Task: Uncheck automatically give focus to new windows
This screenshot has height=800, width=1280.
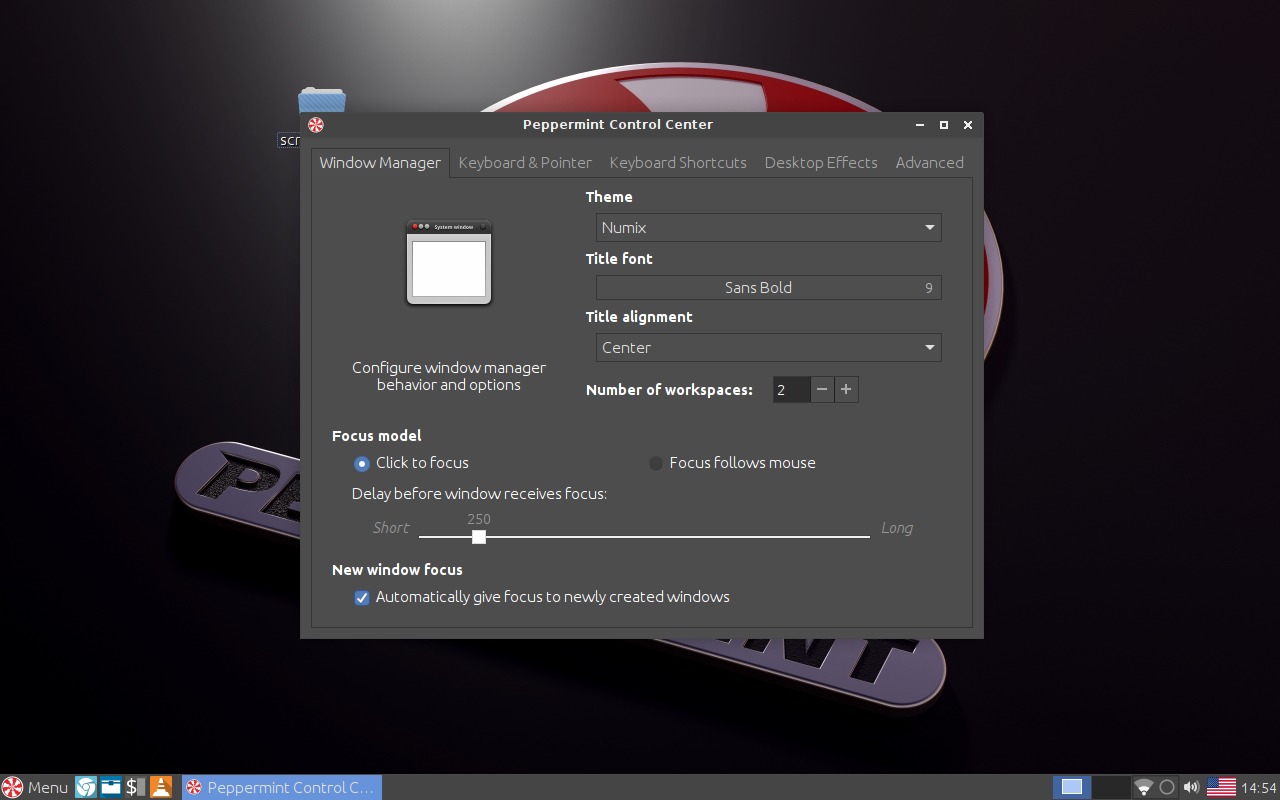Action: click(x=361, y=597)
